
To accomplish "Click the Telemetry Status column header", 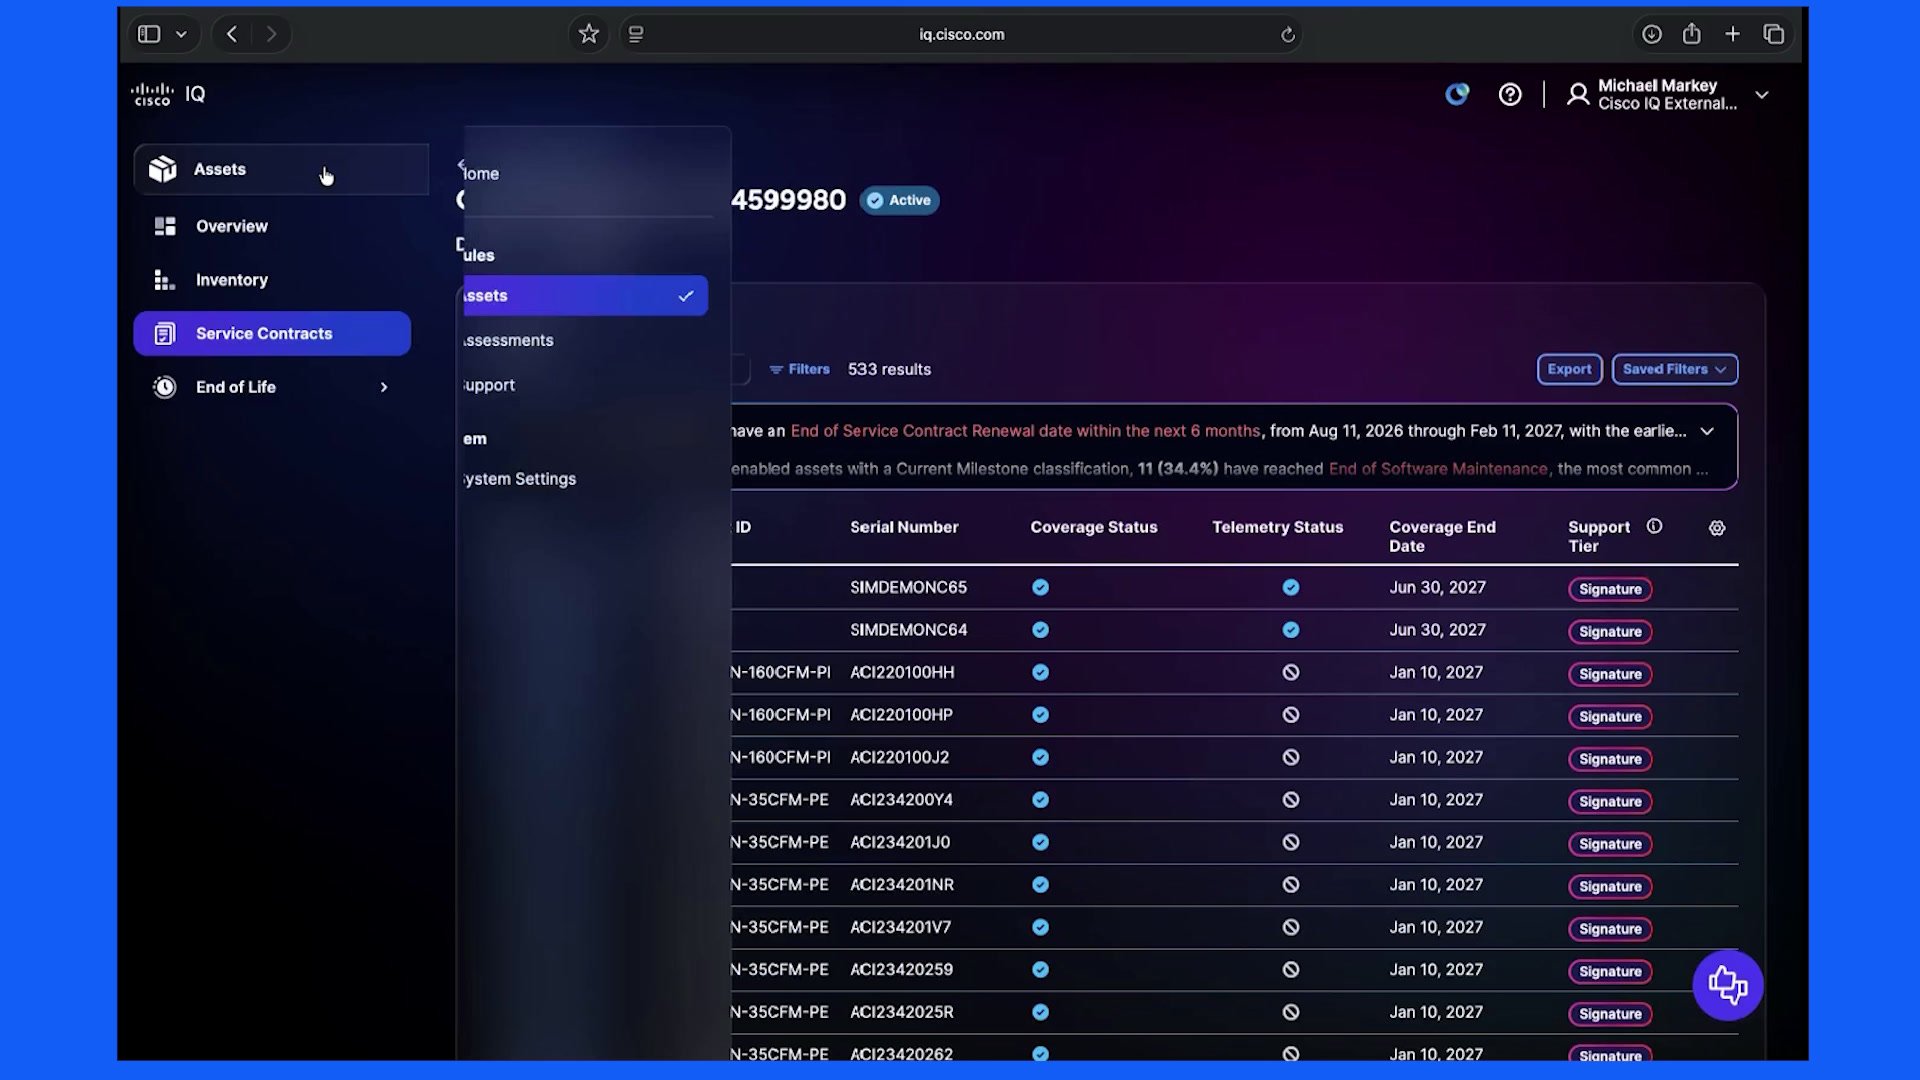I will tap(1277, 527).
